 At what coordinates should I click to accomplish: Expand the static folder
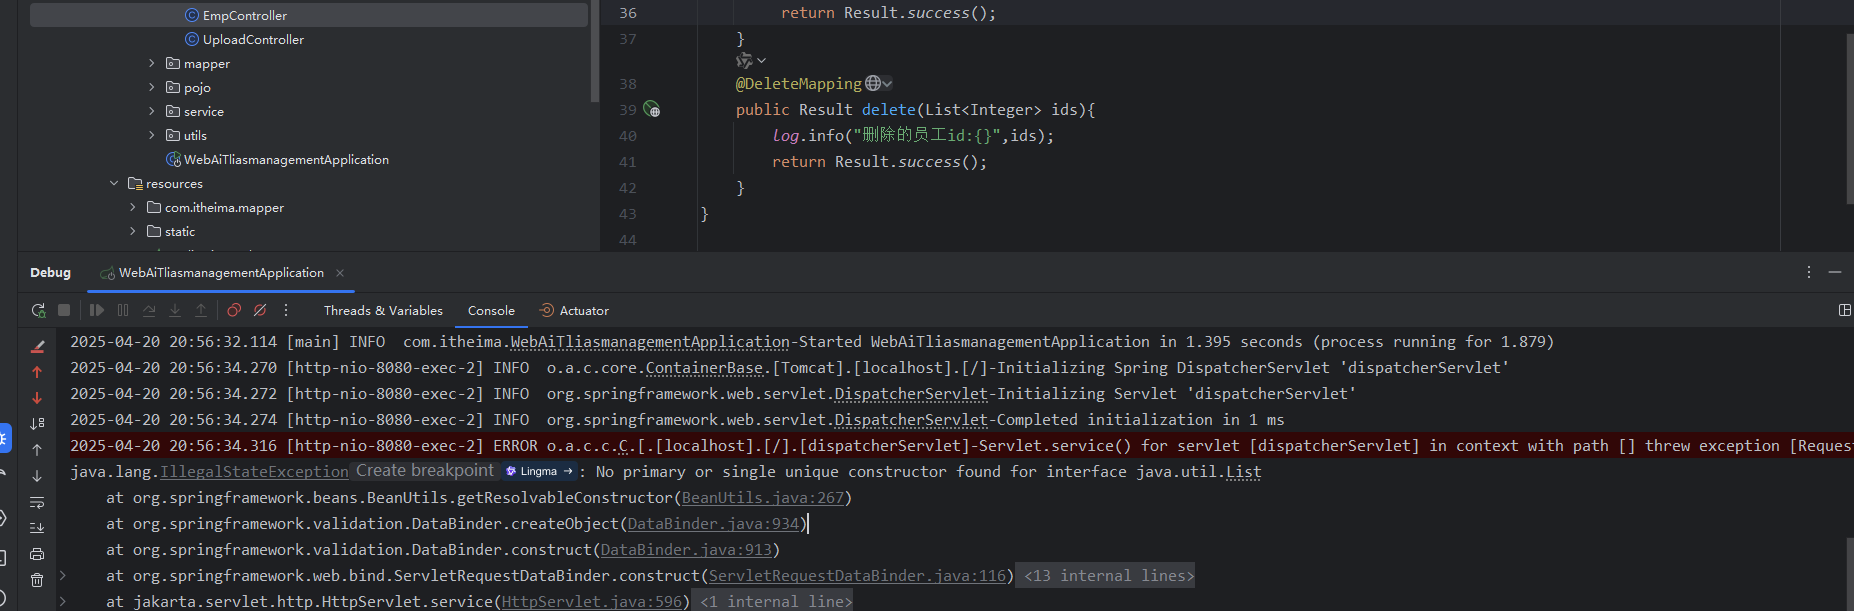(133, 231)
